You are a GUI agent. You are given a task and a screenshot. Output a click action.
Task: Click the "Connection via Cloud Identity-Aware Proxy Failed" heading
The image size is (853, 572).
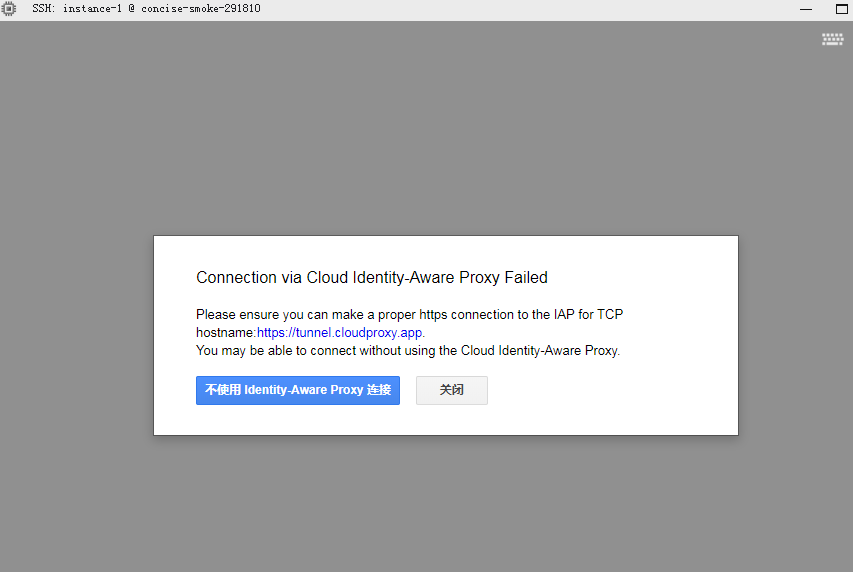[x=371, y=278]
